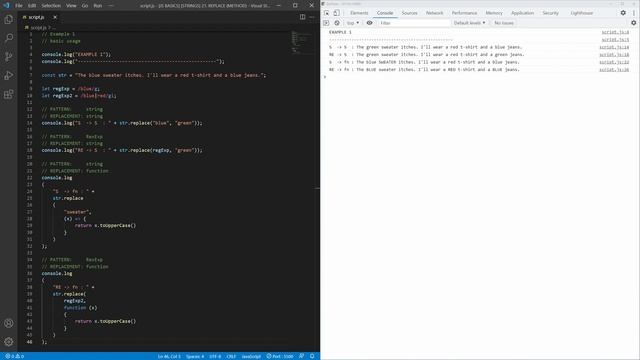Viewport: 640px width, 360px height.
Task: Click the code minimap in the editor
Action: (x=301, y=42)
